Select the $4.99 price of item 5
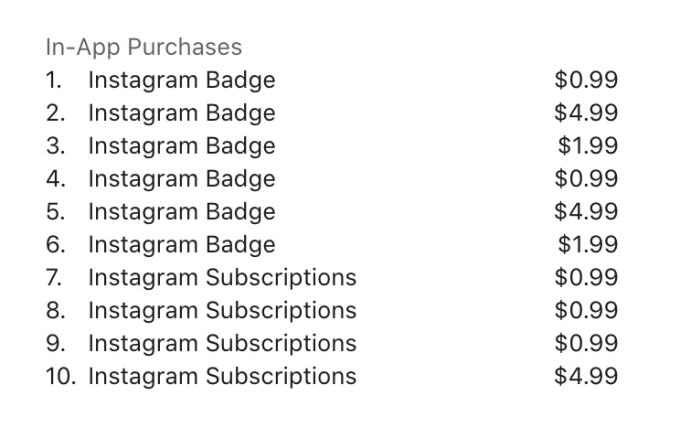The width and height of the screenshot is (680, 428). pyautogui.click(x=586, y=212)
